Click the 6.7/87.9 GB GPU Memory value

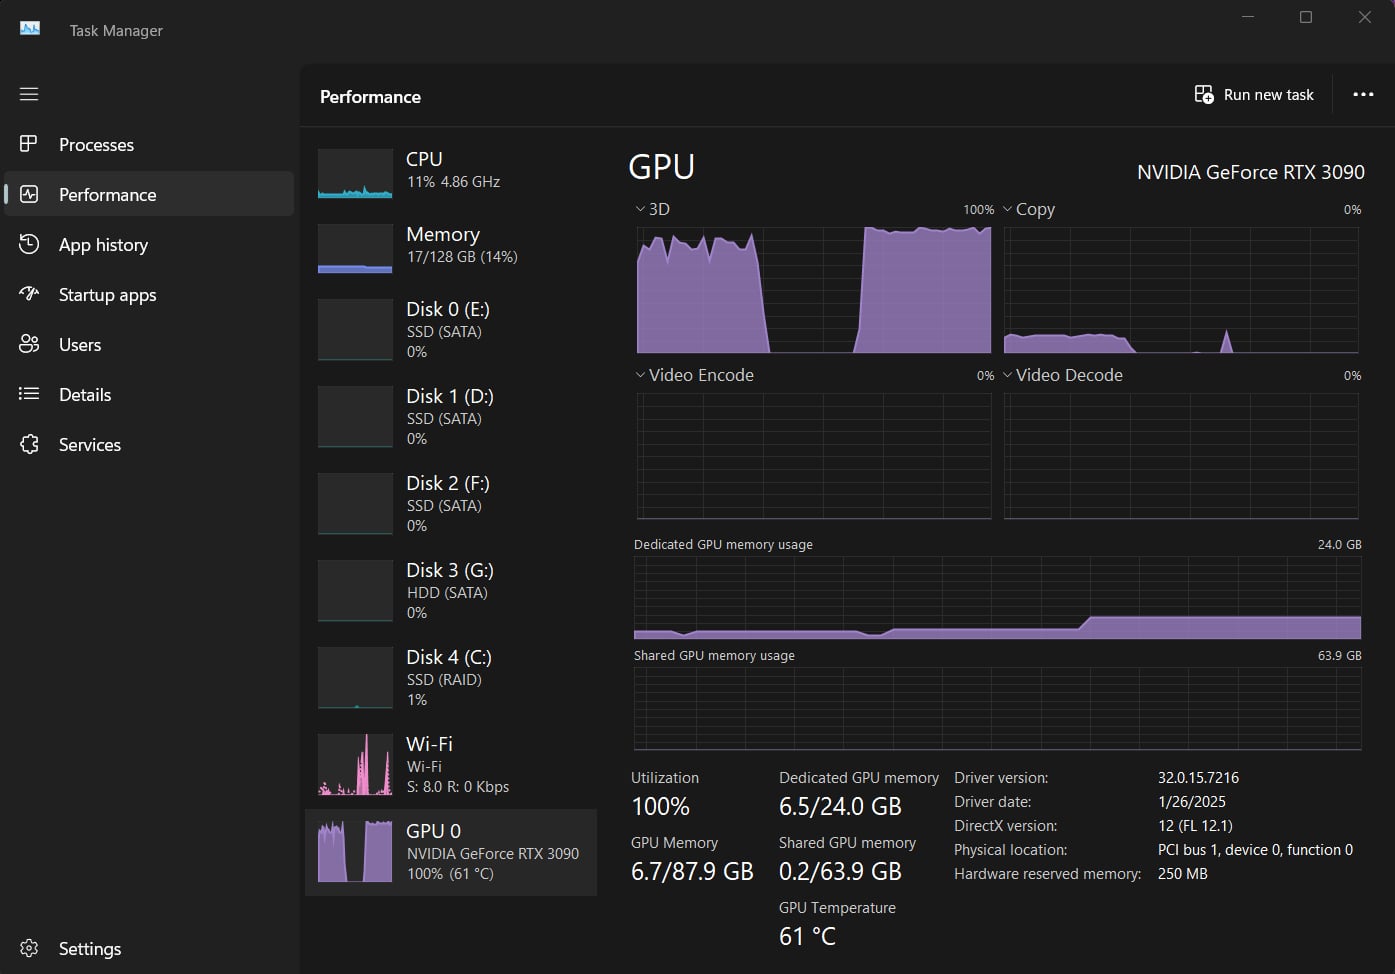(x=692, y=871)
